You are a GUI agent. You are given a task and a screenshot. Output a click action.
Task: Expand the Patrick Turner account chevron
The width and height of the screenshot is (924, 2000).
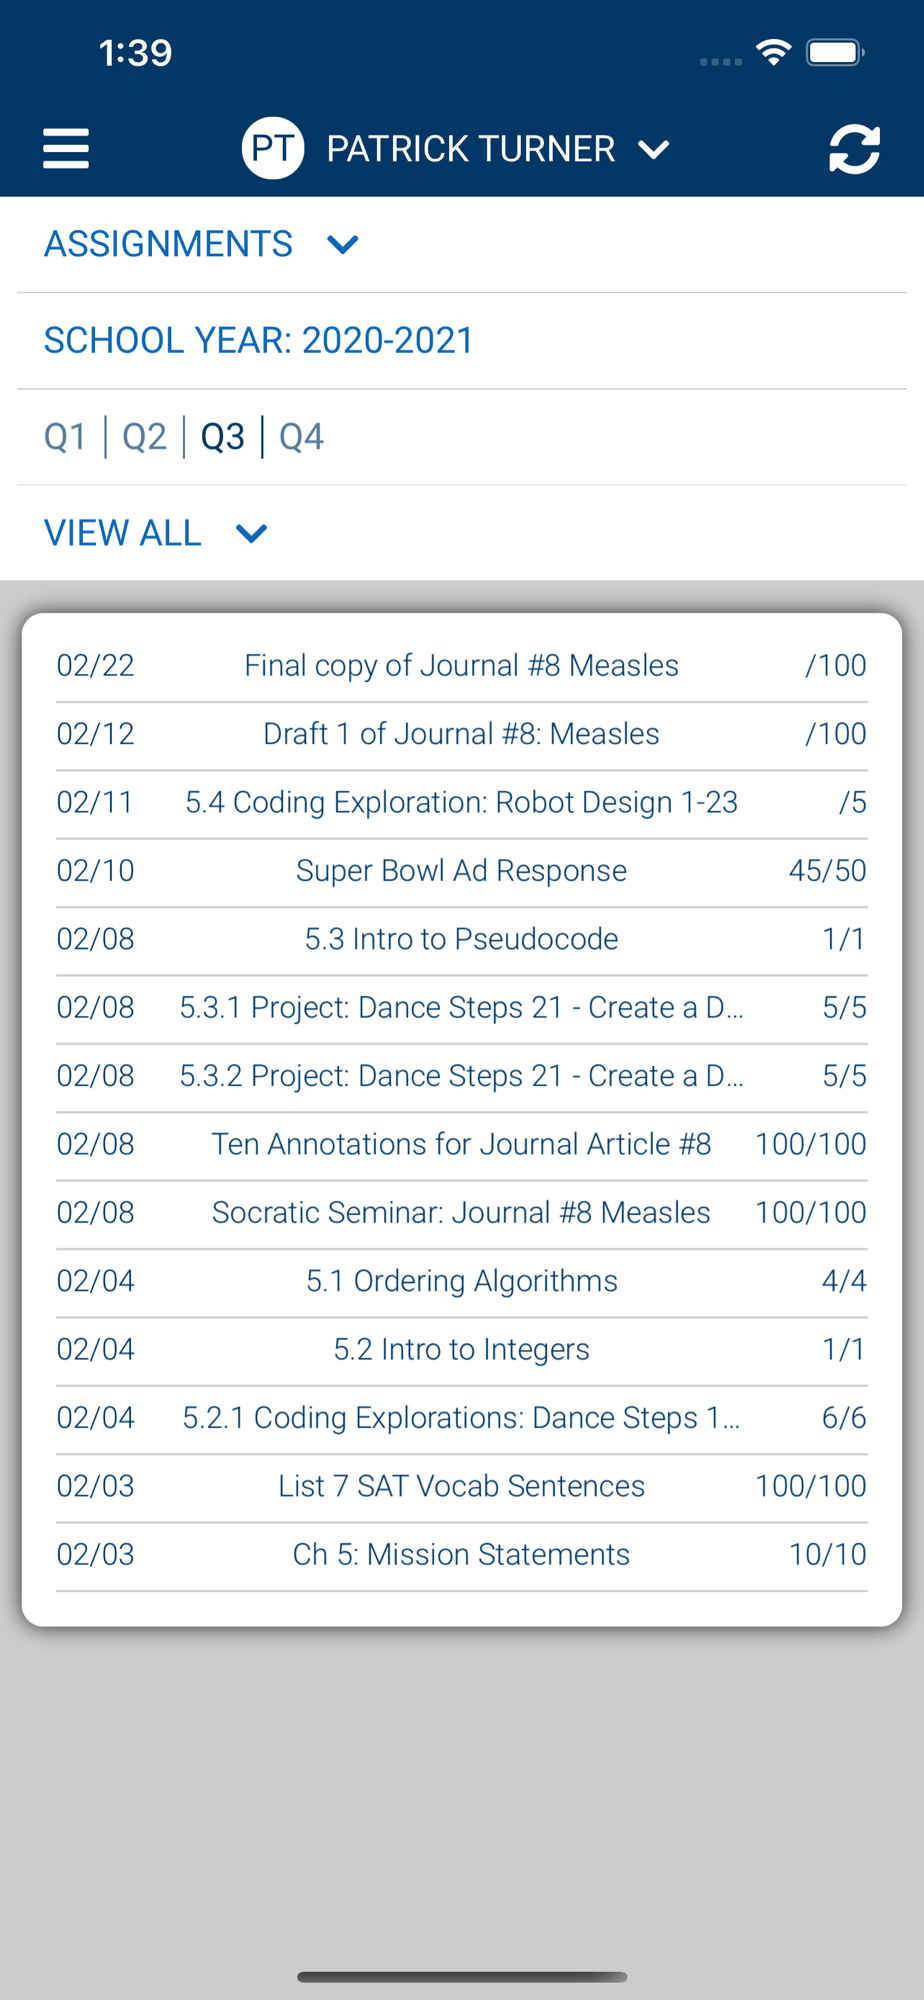654,150
